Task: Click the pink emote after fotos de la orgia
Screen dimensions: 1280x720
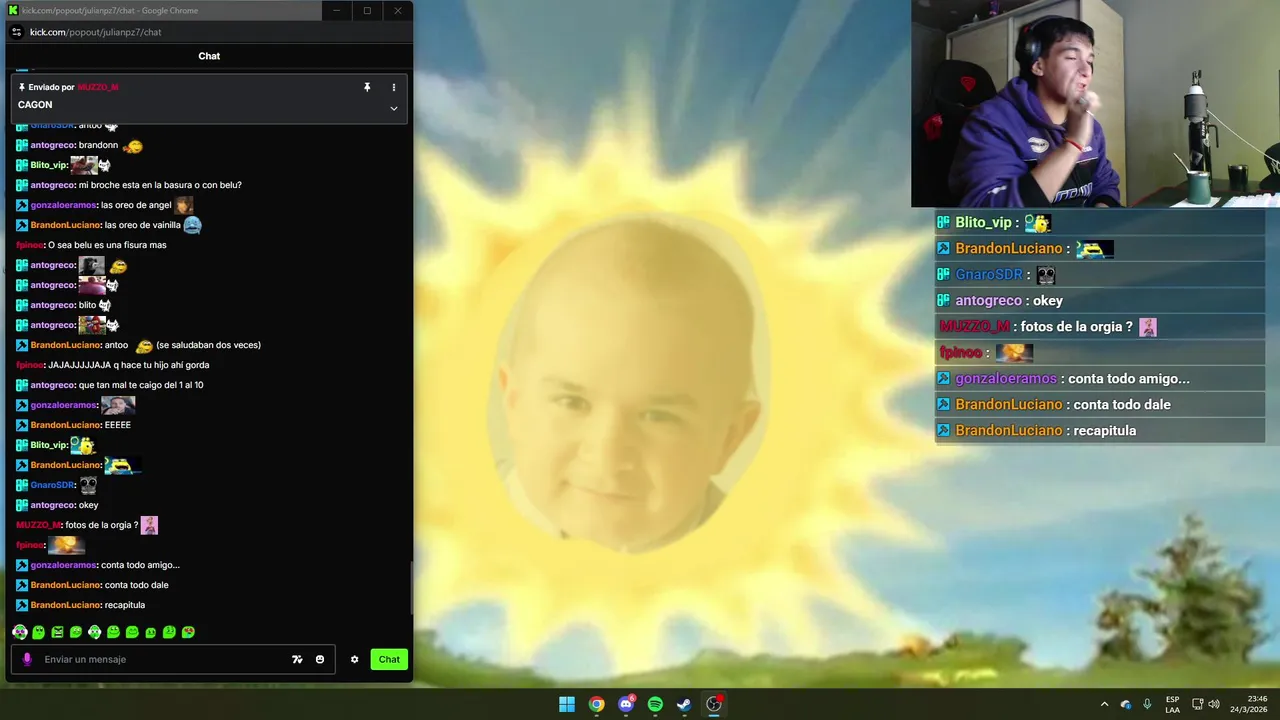Action: click(x=149, y=525)
